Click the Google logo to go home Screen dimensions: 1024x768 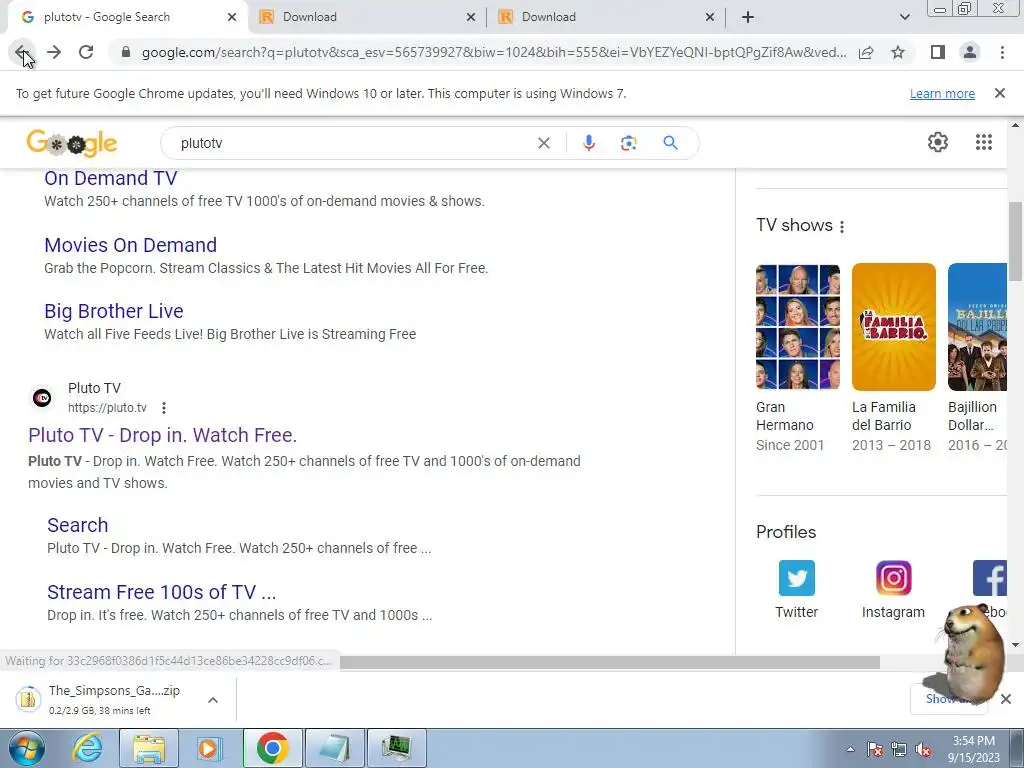coord(72,142)
